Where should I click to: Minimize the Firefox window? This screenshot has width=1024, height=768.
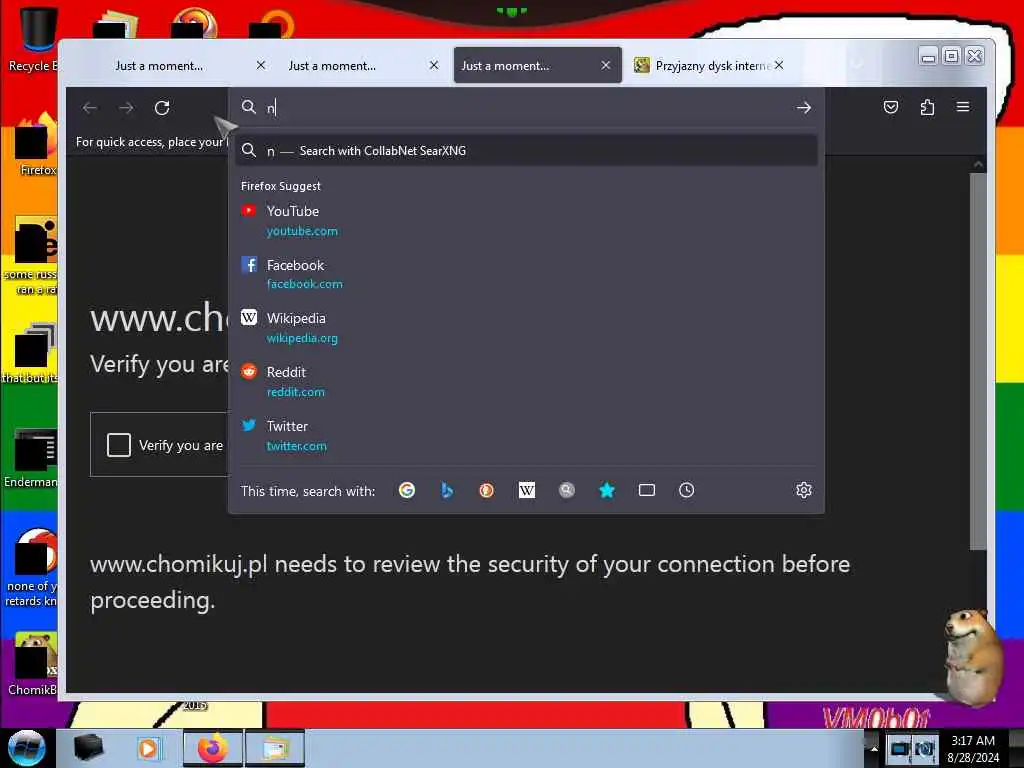(928, 56)
